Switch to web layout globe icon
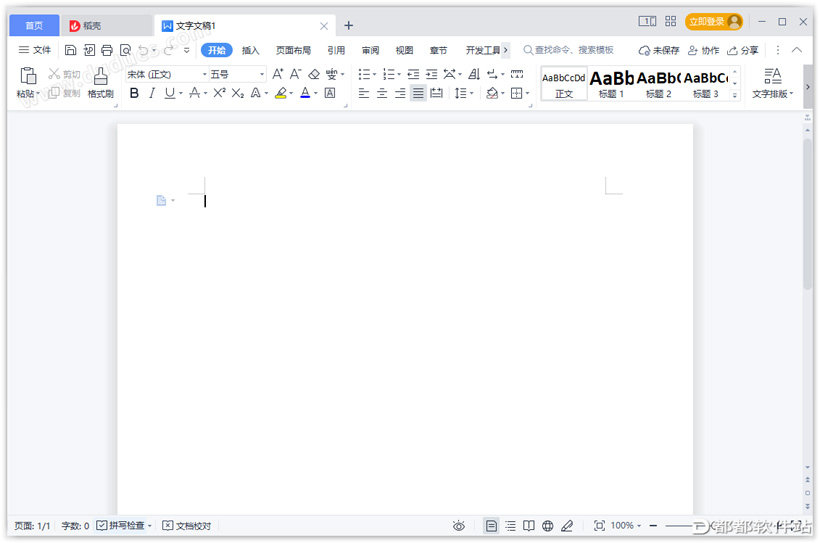 [x=548, y=526]
